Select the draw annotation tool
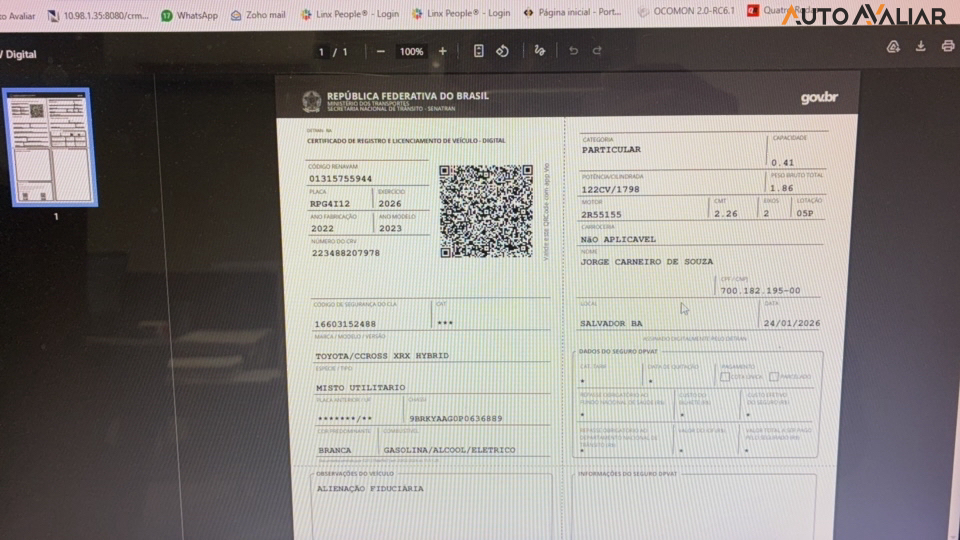The height and width of the screenshot is (540, 960). point(540,51)
